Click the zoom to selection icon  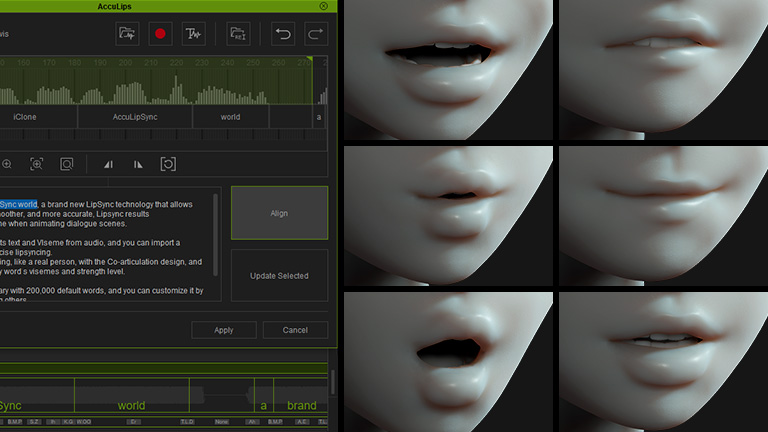pyautogui.click(x=37, y=164)
